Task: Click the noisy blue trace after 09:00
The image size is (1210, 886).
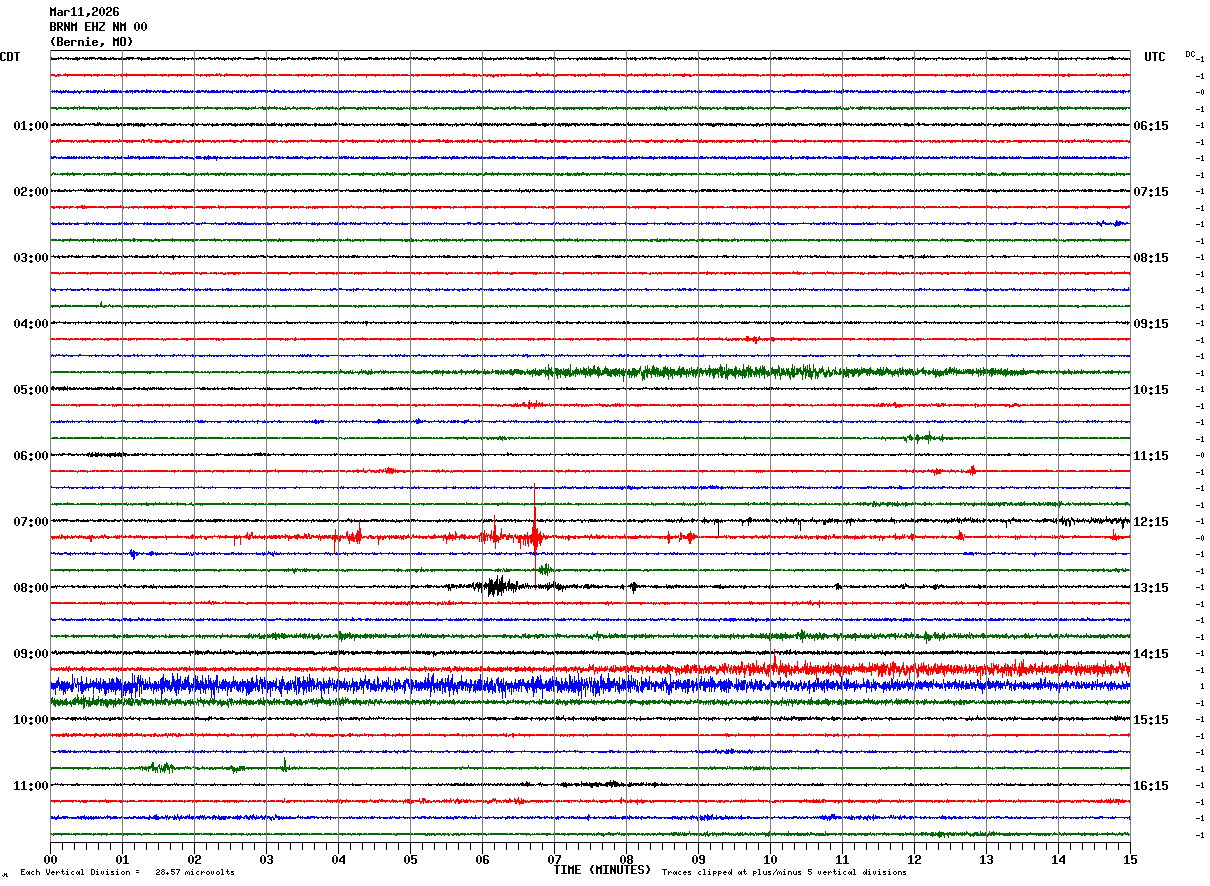Action: pos(590,685)
